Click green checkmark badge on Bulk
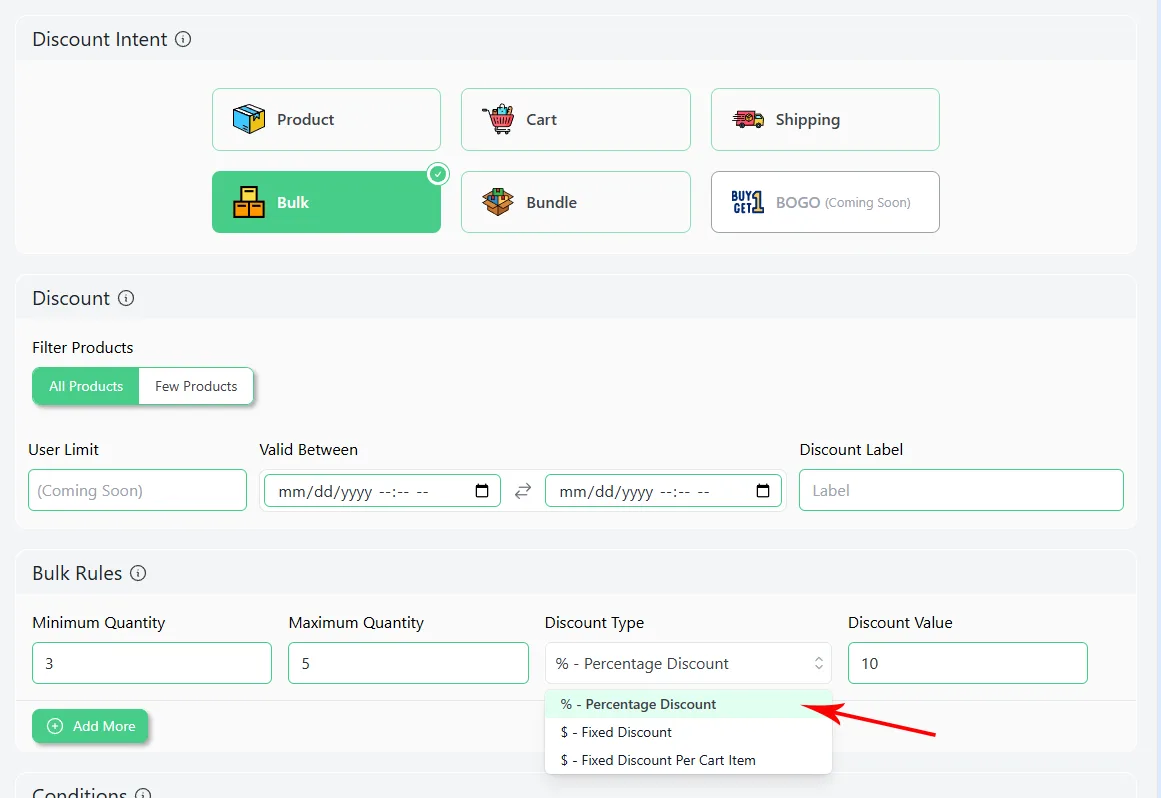The image size is (1161, 798). [438, 174]
